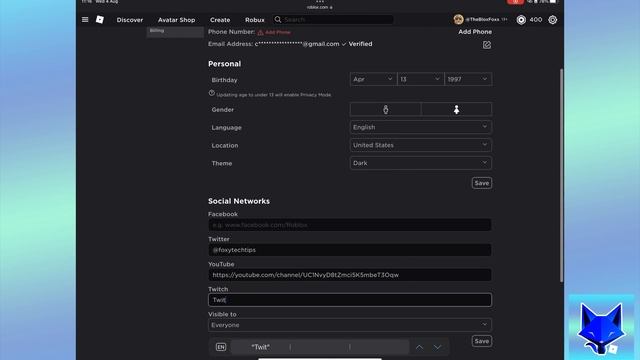This screenshot has width=640, height=360.
Task: Go to previous field with up arrow
Action: point(419,347)
